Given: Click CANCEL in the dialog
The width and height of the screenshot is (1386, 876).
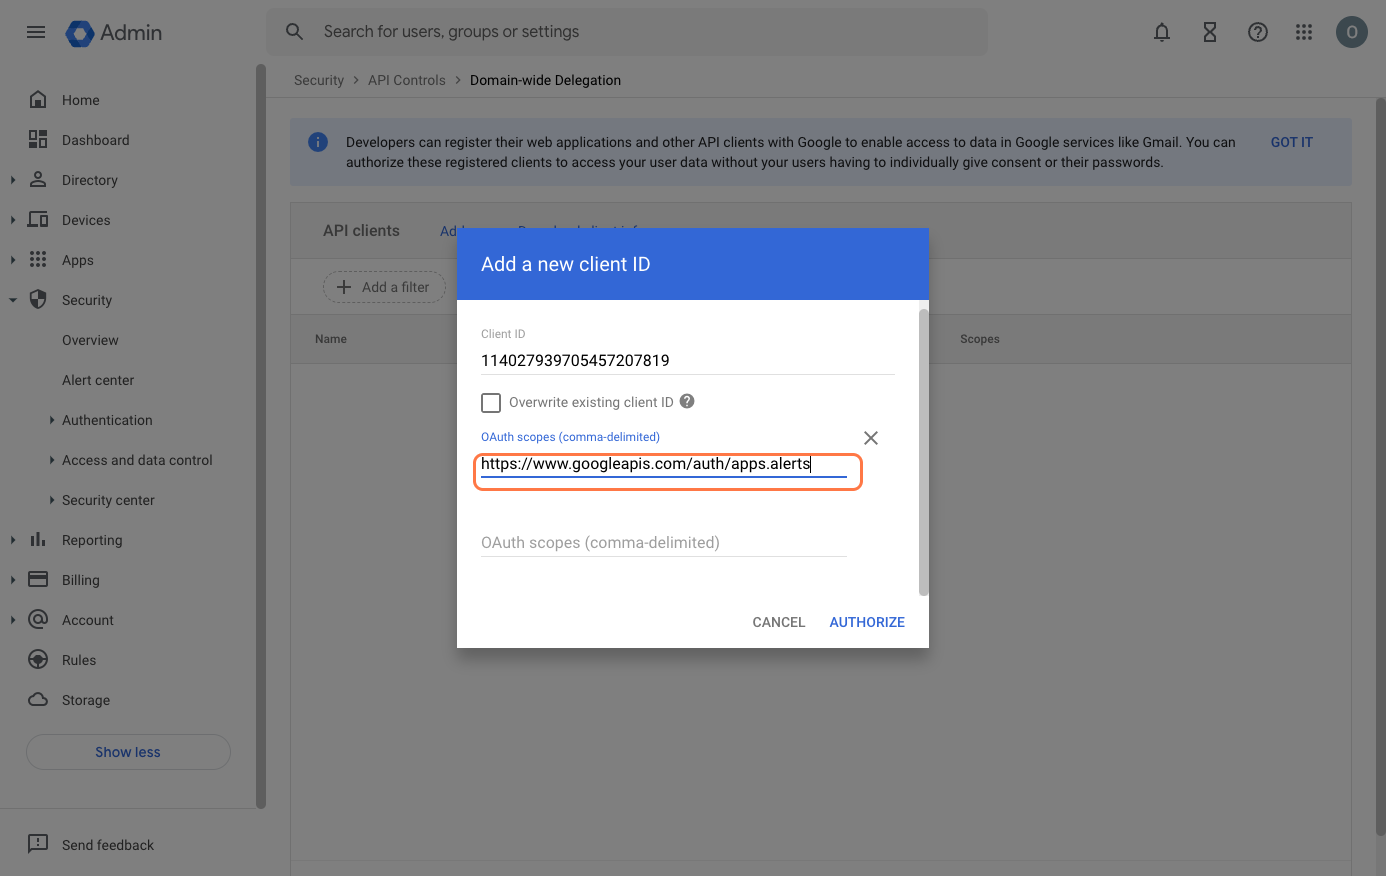Looking at the screenshot, I should [x=778, y=622].
